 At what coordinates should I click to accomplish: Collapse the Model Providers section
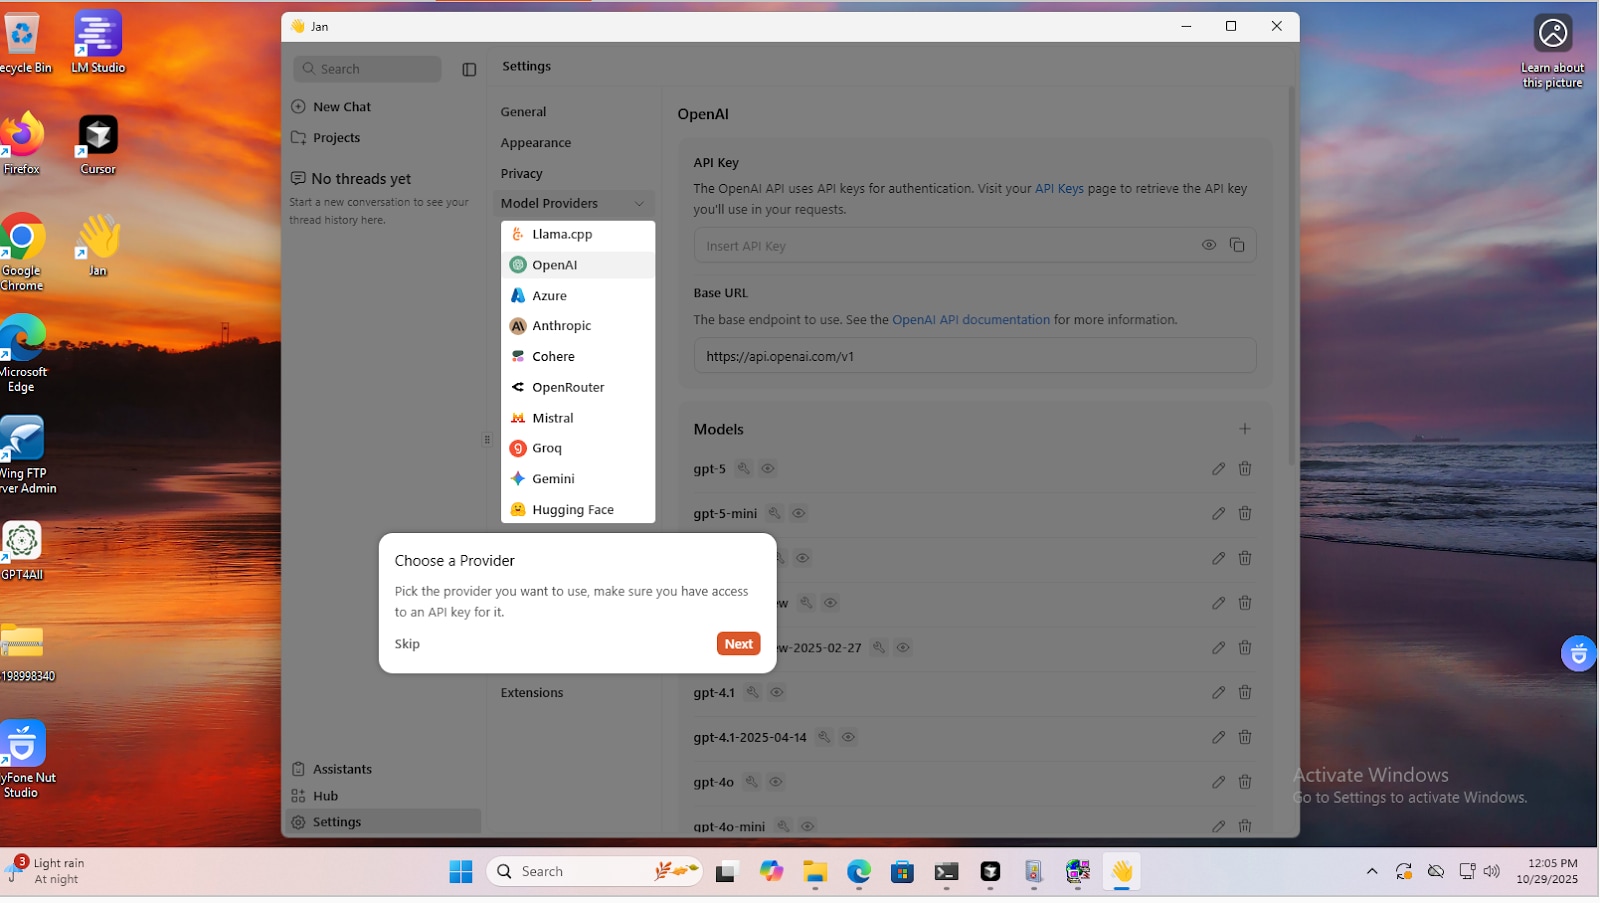coord(639,203)
